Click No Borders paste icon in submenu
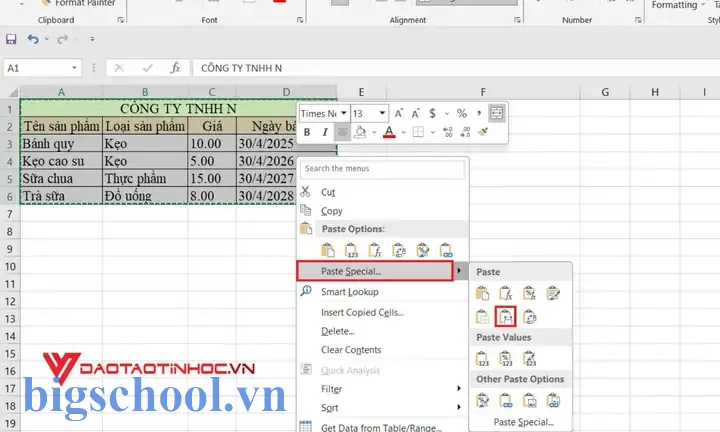This screenshot has height=432, width=720. pyautogui.click(x=482, y=317)
